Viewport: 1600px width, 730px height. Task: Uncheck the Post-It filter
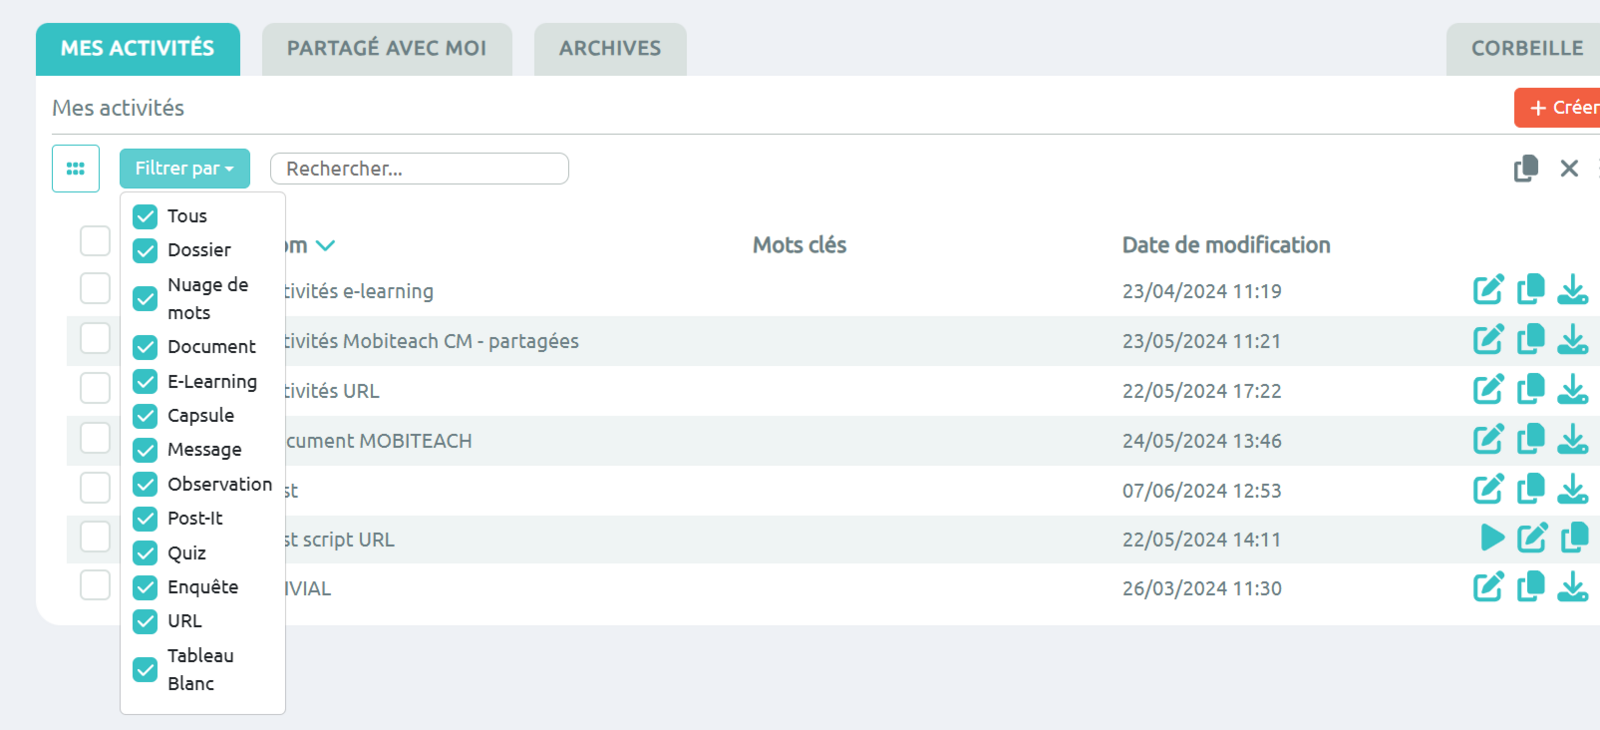(145, 519)
